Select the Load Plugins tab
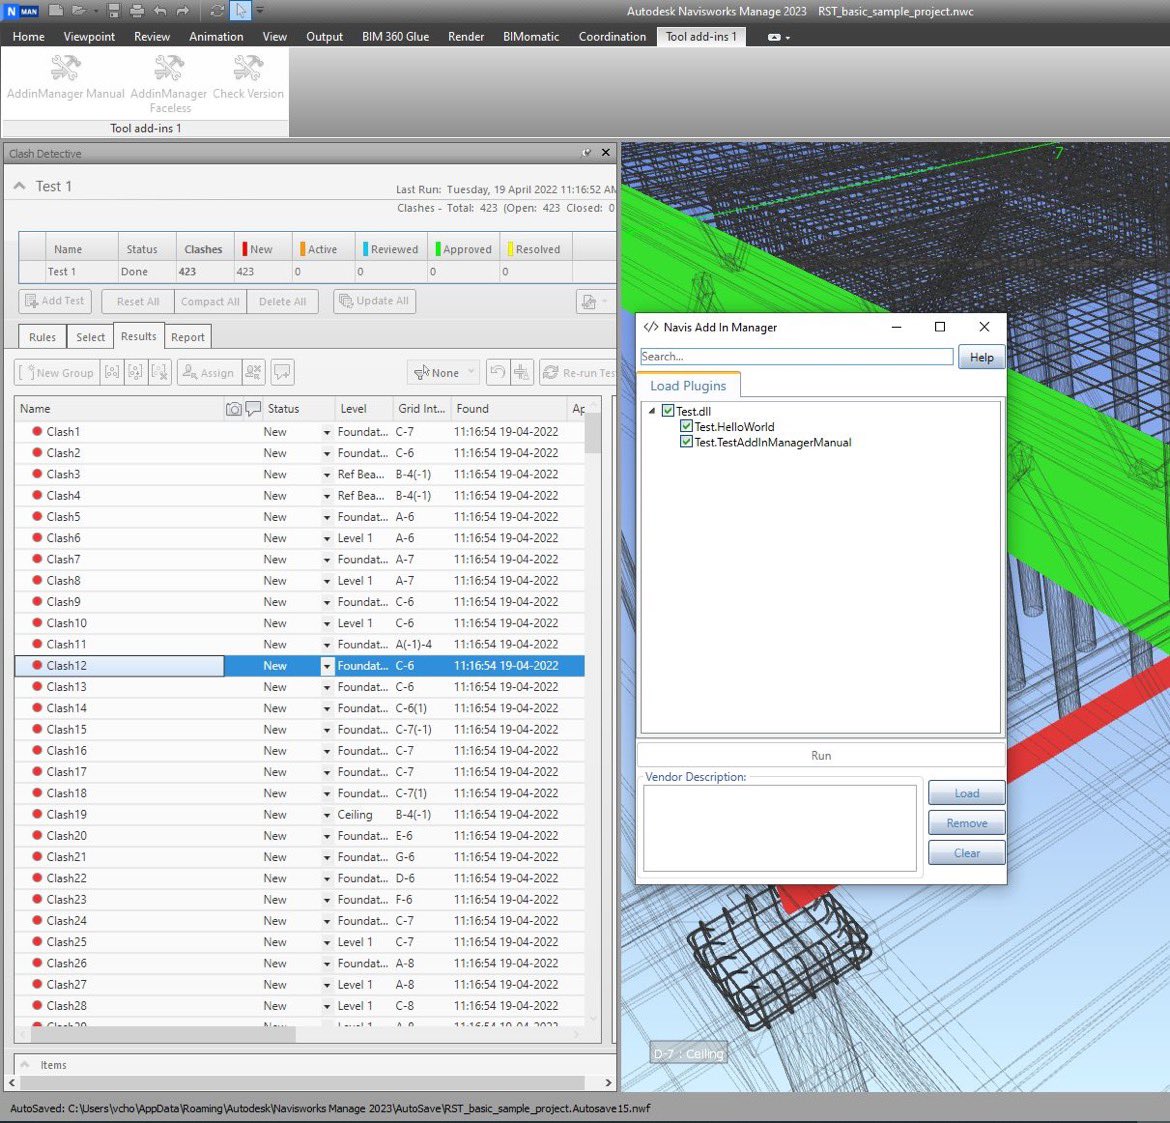This screenshot has width=1170, height=1123. pos(688,386)
